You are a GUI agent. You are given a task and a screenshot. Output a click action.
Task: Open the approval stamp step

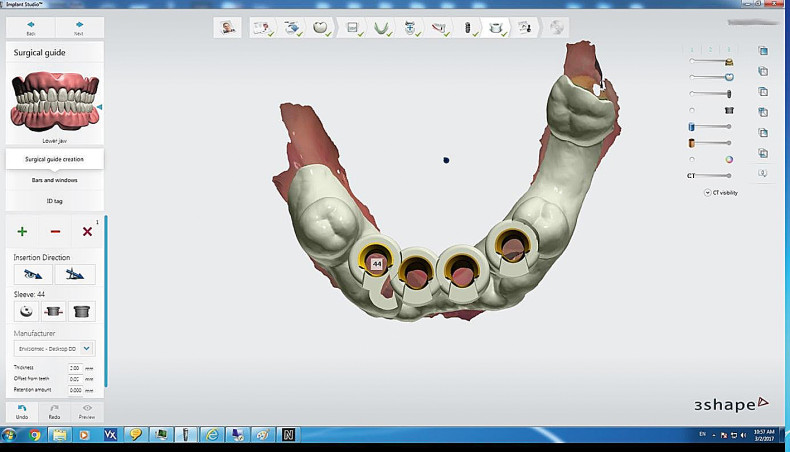(x=525, y=28)
